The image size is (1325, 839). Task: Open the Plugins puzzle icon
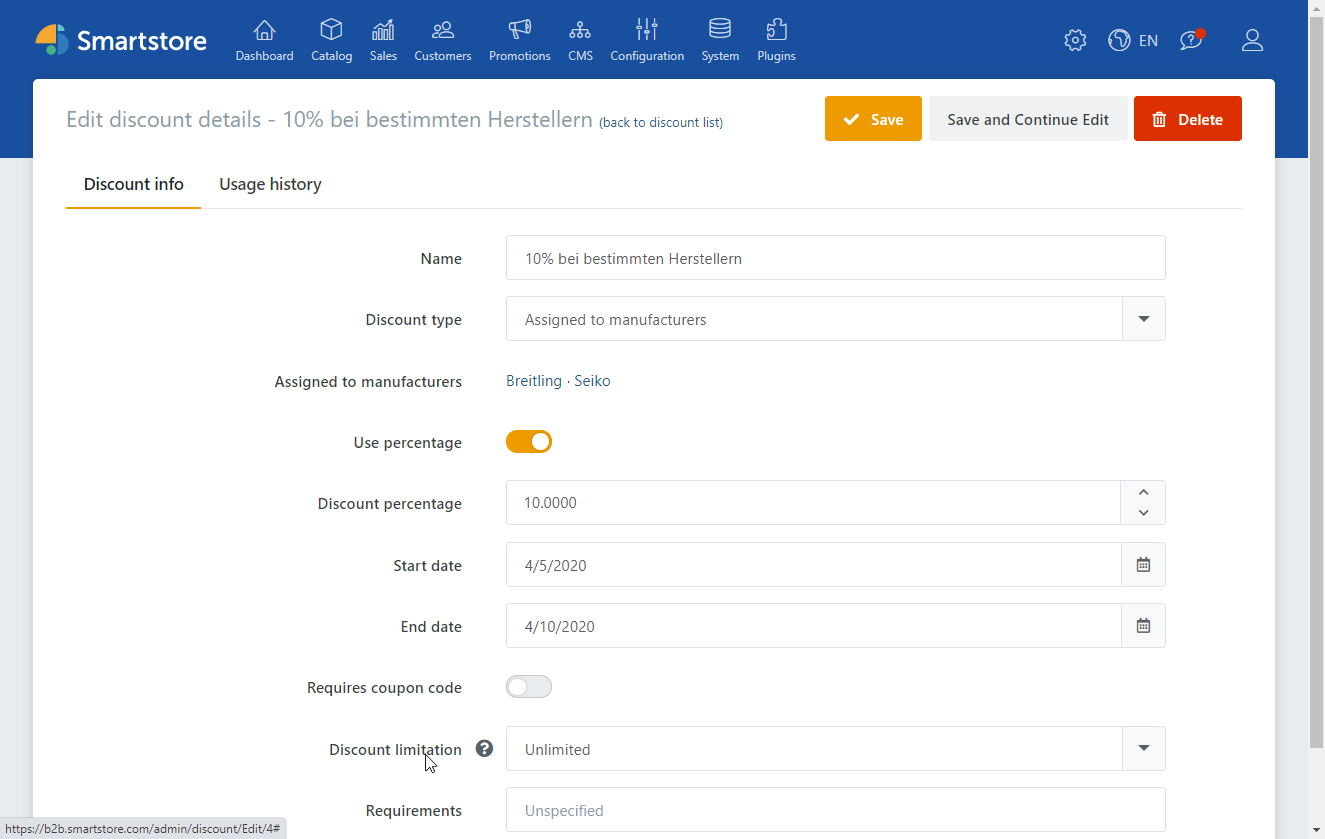click(x=776, y=30)
